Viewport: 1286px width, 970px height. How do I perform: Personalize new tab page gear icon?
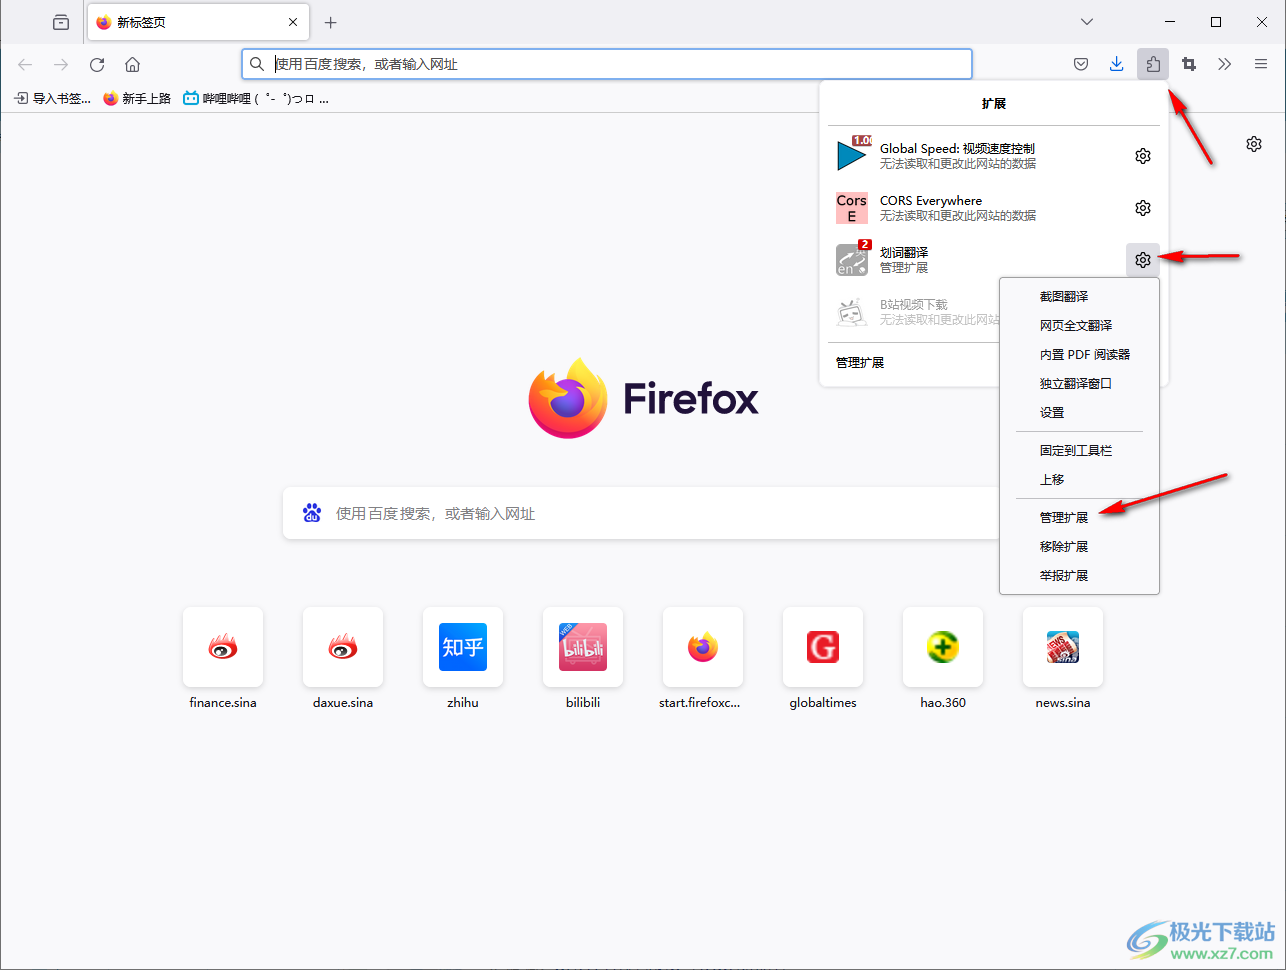1254,144
